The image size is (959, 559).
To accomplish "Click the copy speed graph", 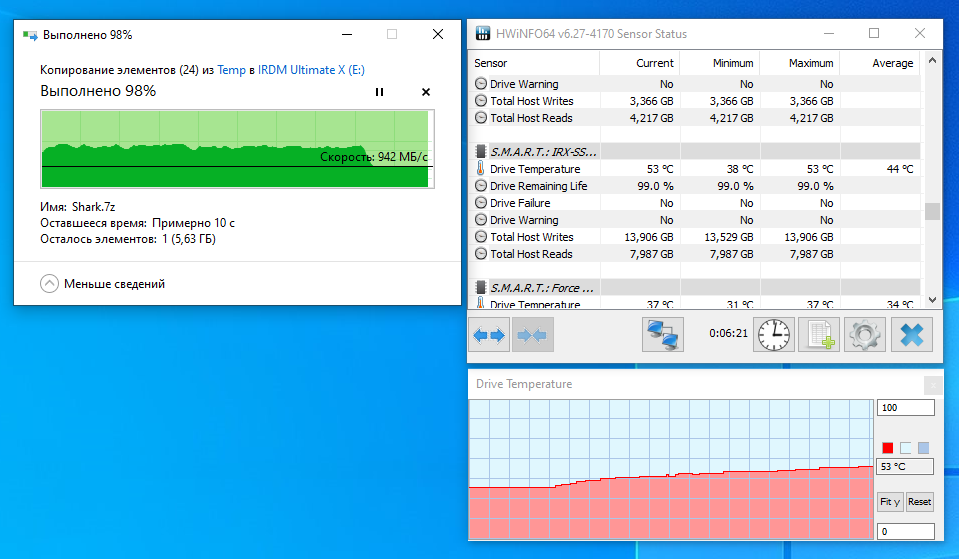I will pyautogui.click(x=237, y=149).
